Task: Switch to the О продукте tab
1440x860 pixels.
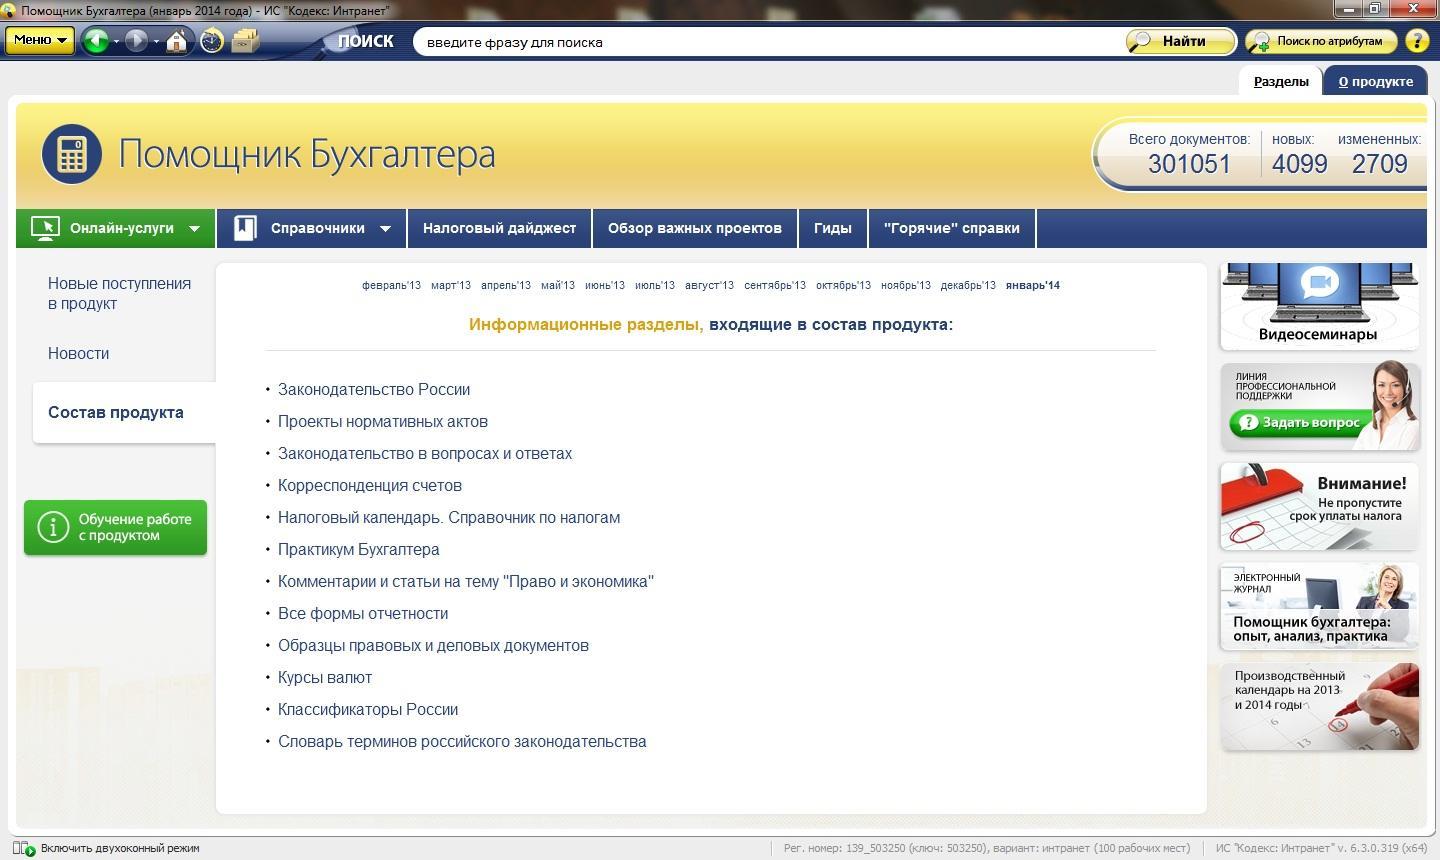Action: point(1376,81)
